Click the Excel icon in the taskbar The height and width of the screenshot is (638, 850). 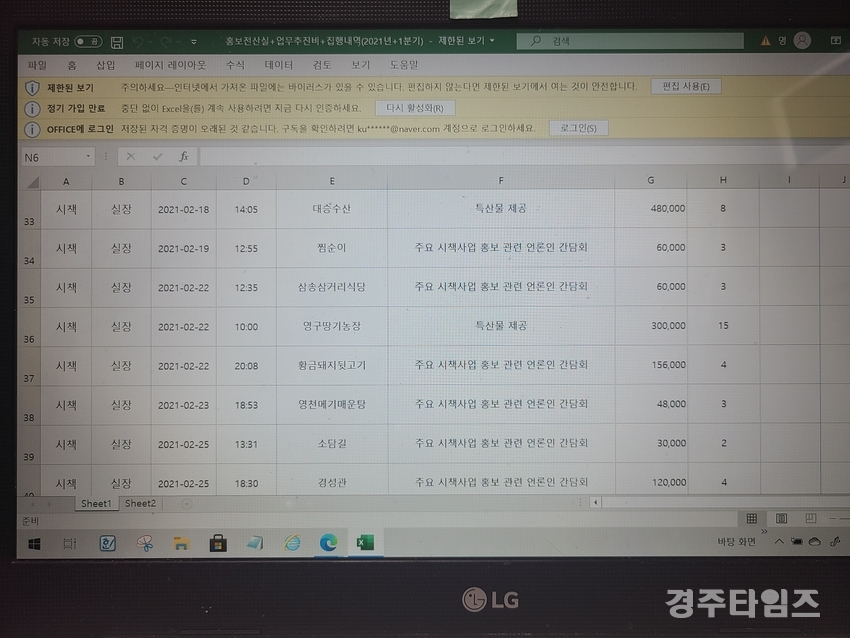[x=365, y=543]
